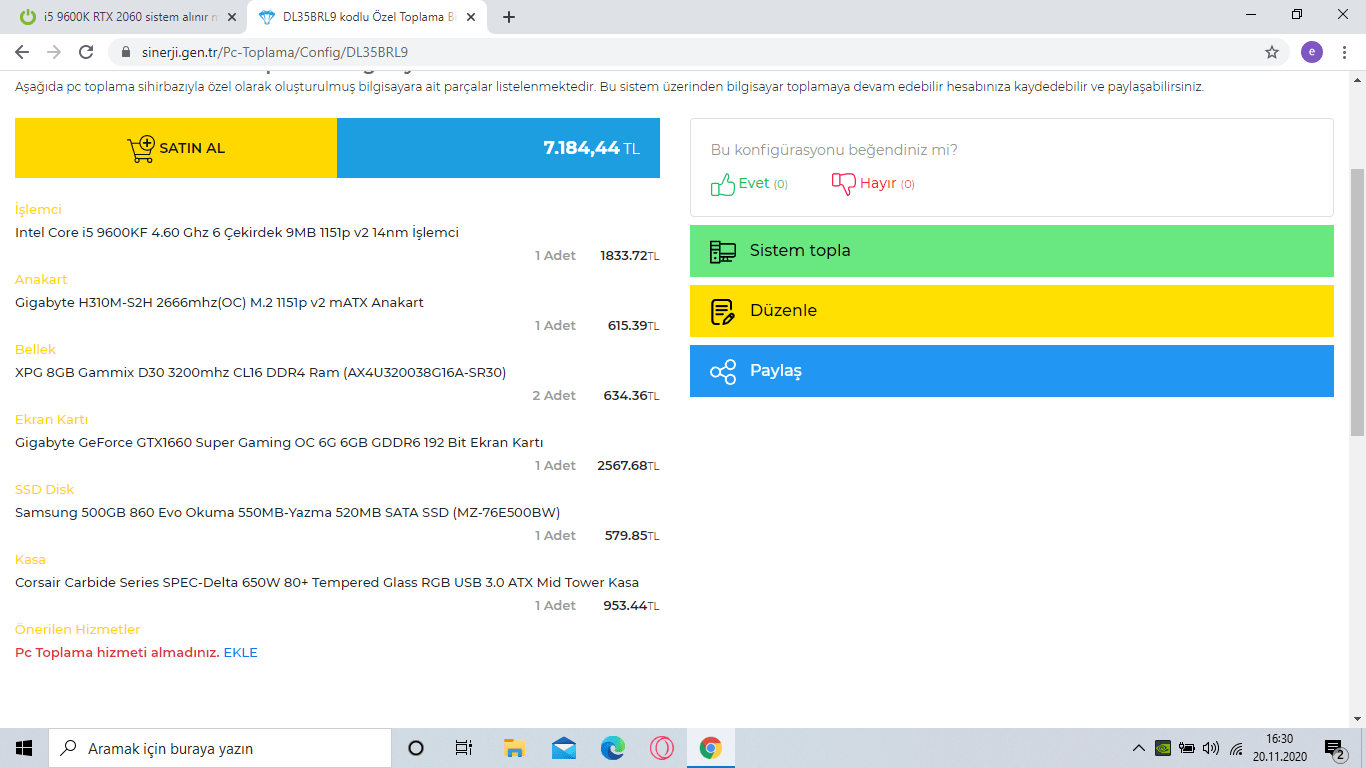The width and height of the screenshot is (1366, 768).
Task: Click the 579.85 TL SSD price
Action: [x=632, y=536]
